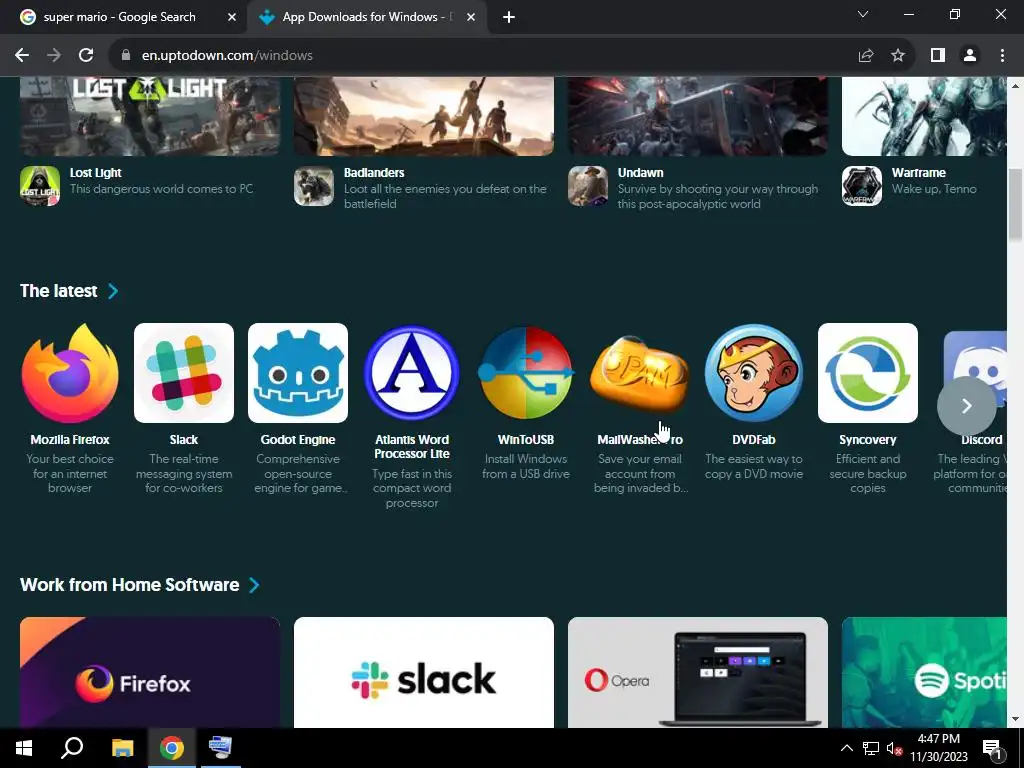Click the taskbar clock and date

pos(938,748)
